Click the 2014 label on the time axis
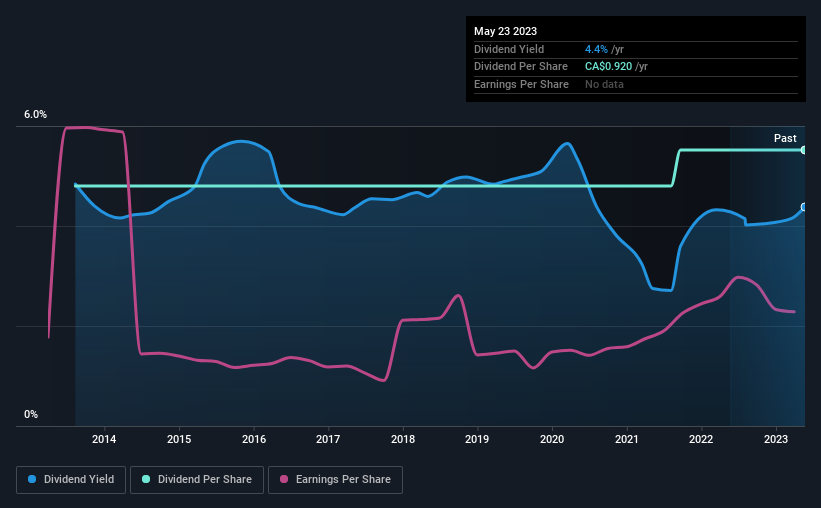The height and width of the screenshot is (508, 821). pyautogui.click(x=104, y=439)
